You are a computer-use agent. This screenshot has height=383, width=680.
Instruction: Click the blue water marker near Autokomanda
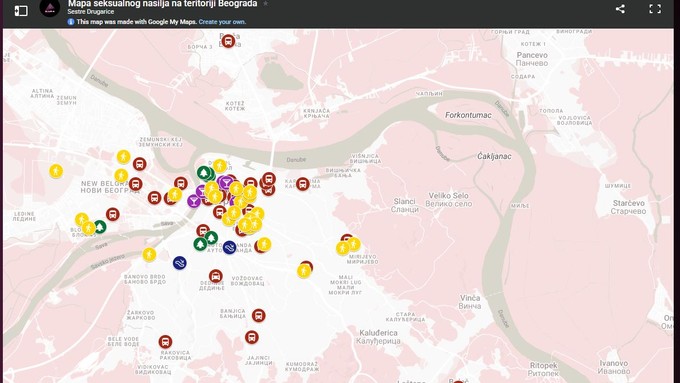229,248
